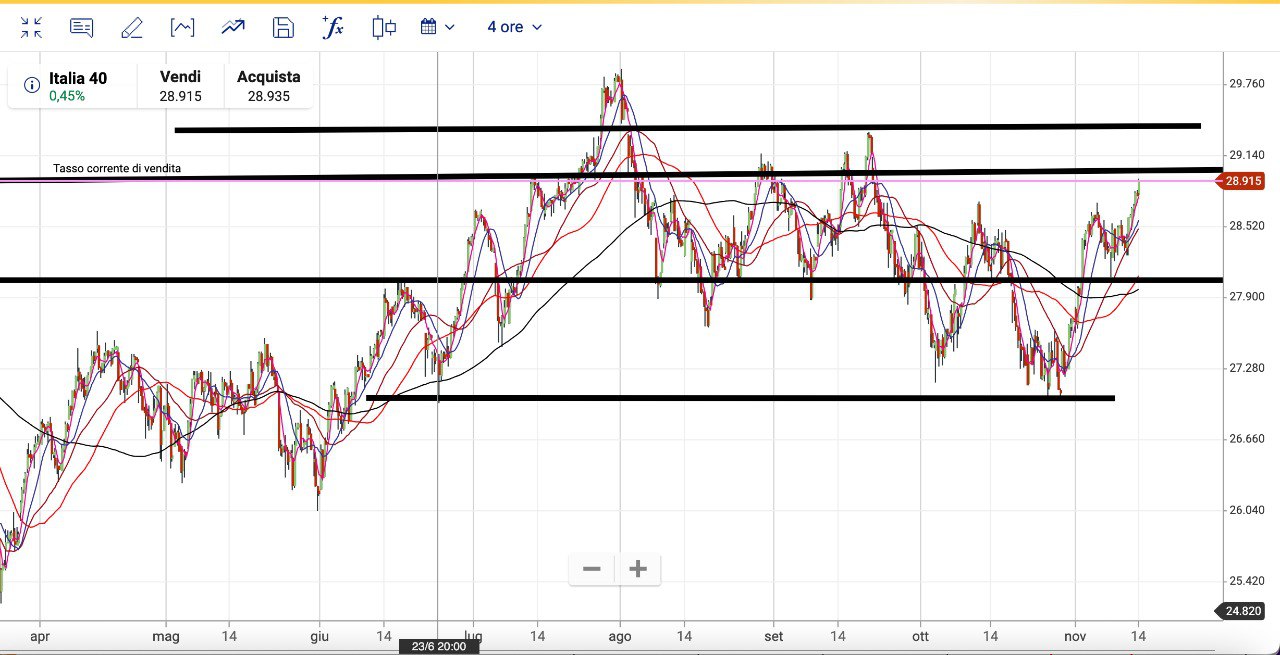Open the comments speech bubble tool
Screen dimensions: 1280x655
pos(81,27)
